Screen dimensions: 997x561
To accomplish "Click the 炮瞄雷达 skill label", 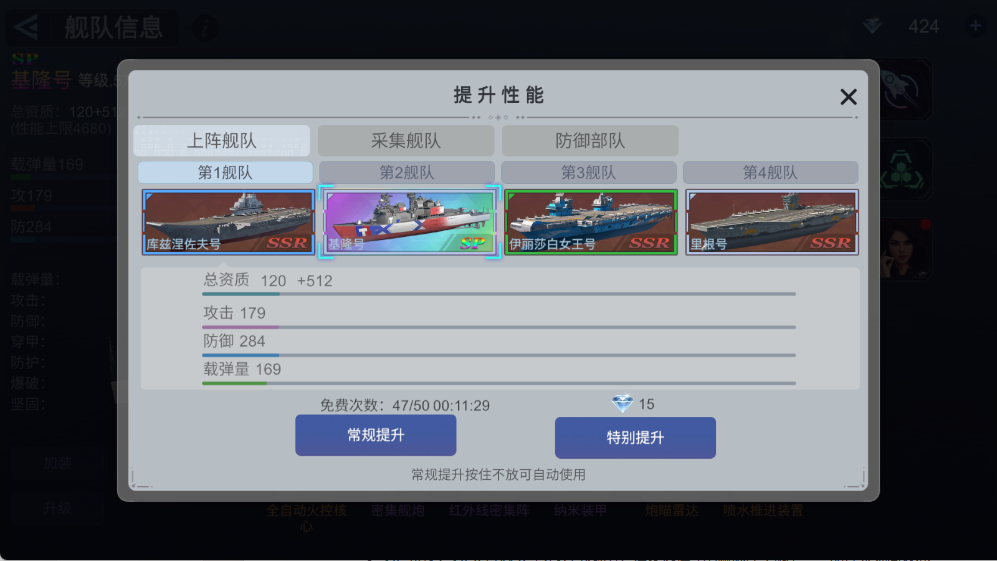I will (671, 510).
